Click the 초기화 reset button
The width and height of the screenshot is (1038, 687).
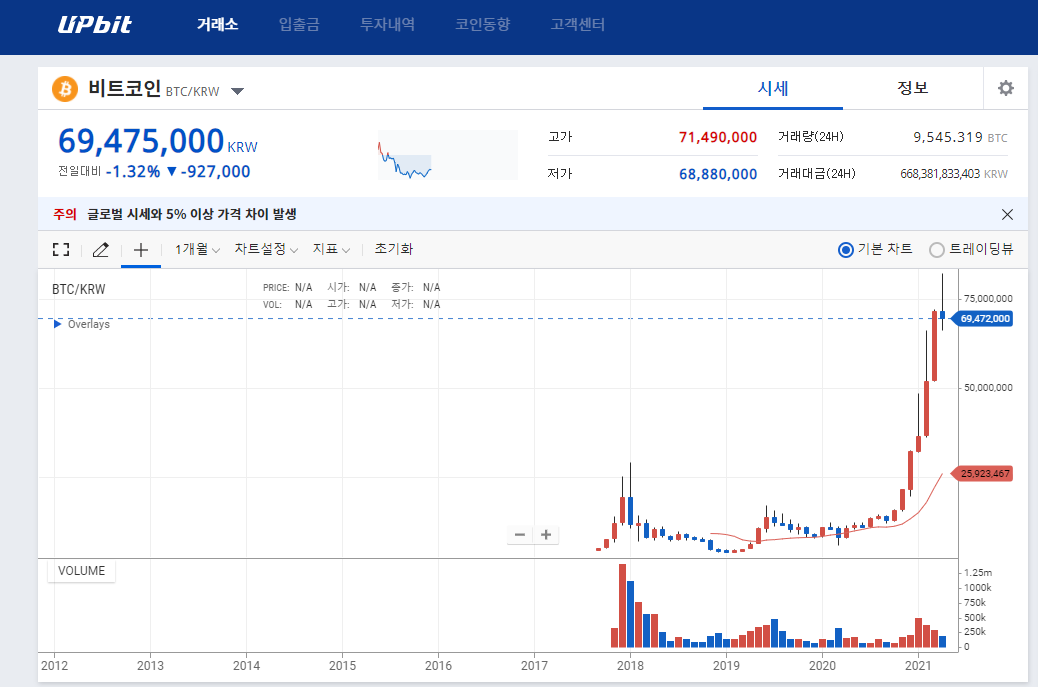pyautogui.click(x=393, y=249)
